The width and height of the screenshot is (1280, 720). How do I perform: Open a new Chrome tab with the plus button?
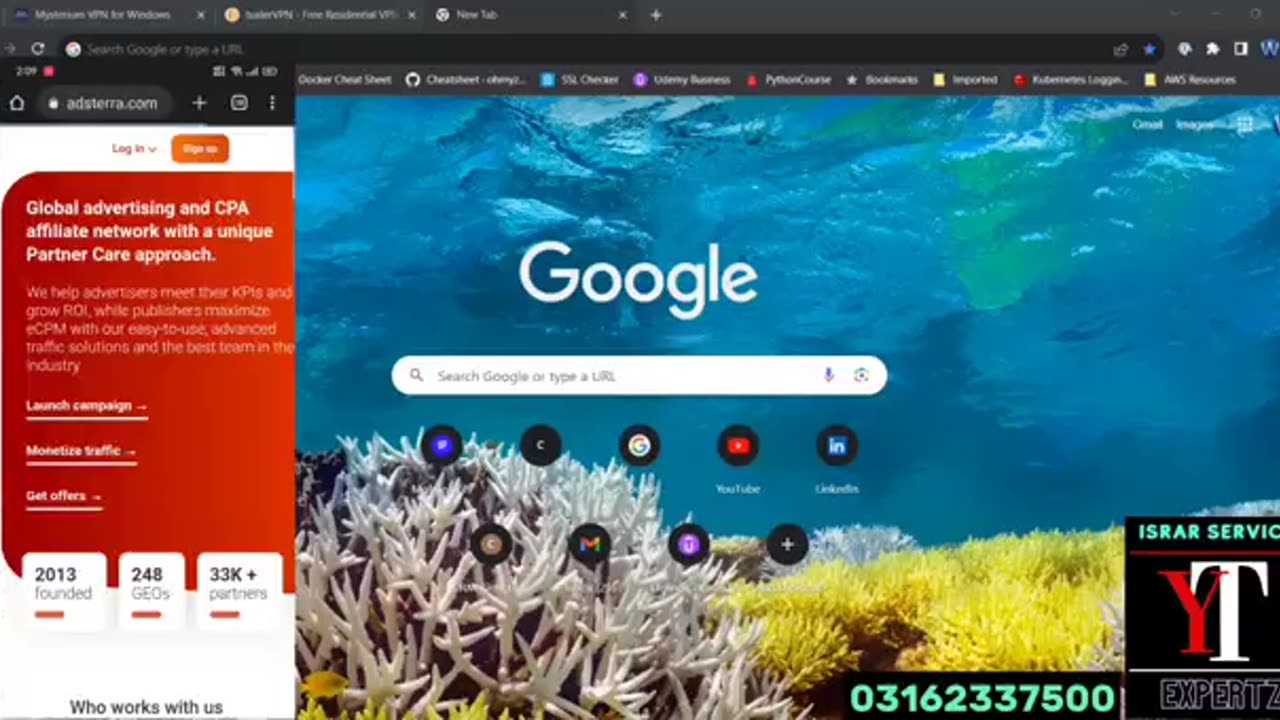point(656,15)
